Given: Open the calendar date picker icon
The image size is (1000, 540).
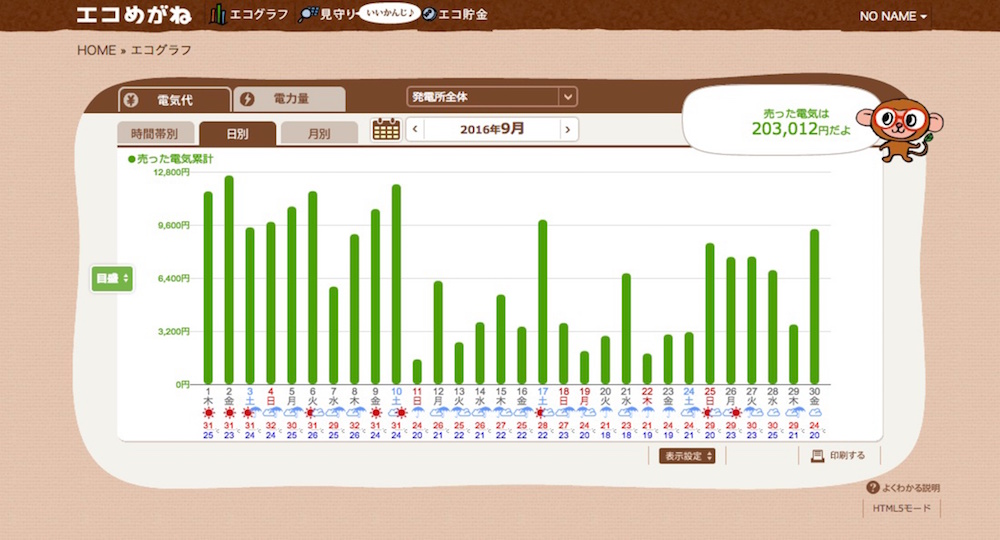Looking at the screenshot, I should [x=385, y=129].
